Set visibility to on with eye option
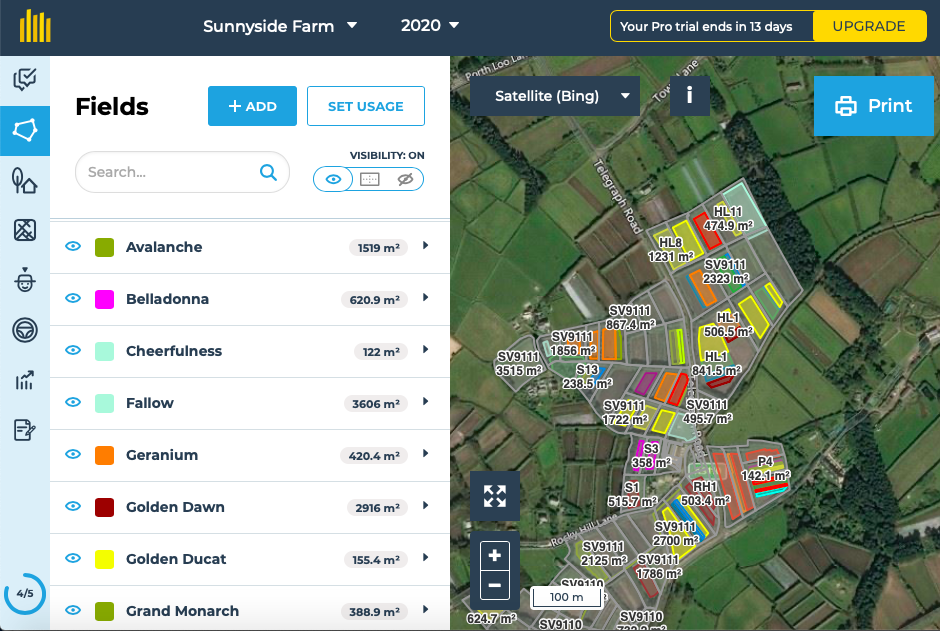Image resolution: width=940 pixels, height=631 pixels. [333, 179]
